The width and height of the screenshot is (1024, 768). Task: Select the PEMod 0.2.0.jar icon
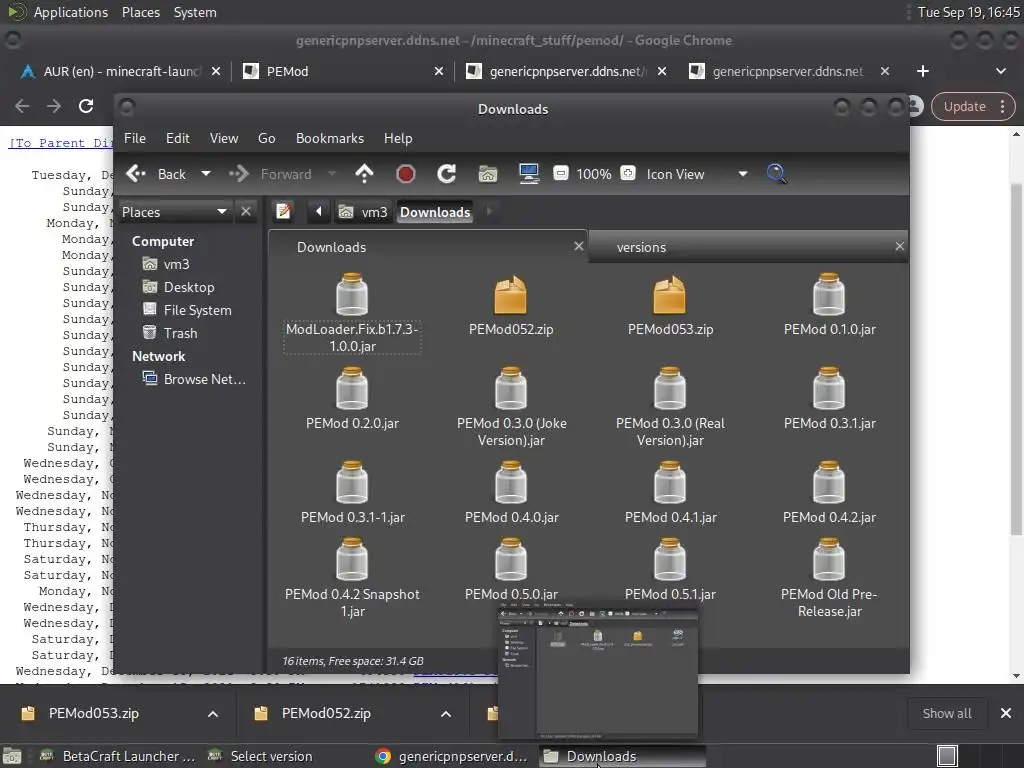pos(352,389)
